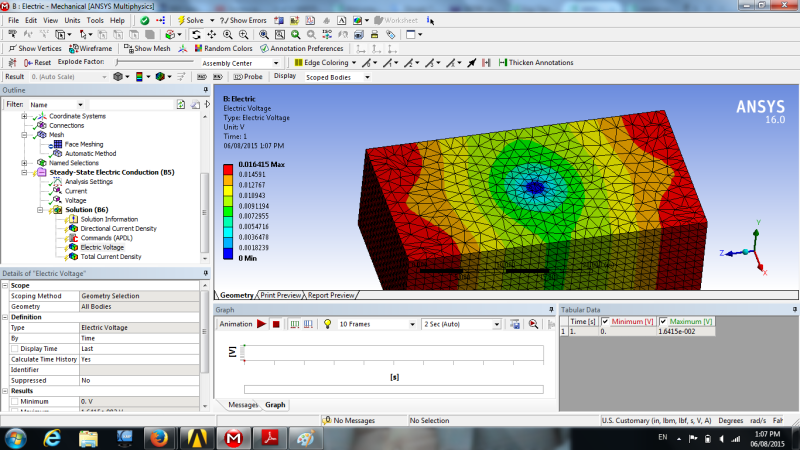Click the Solve lightning button

[190, 20]
